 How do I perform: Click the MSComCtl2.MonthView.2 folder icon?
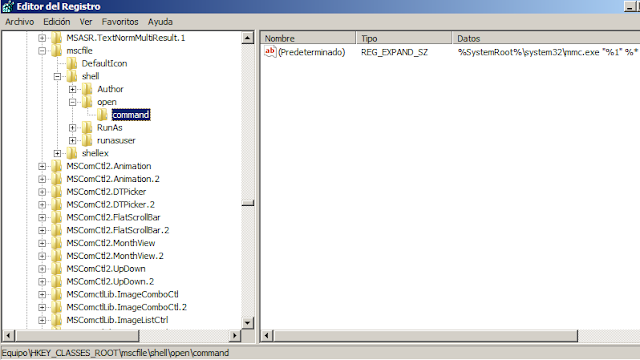click(x=56, y=256)
